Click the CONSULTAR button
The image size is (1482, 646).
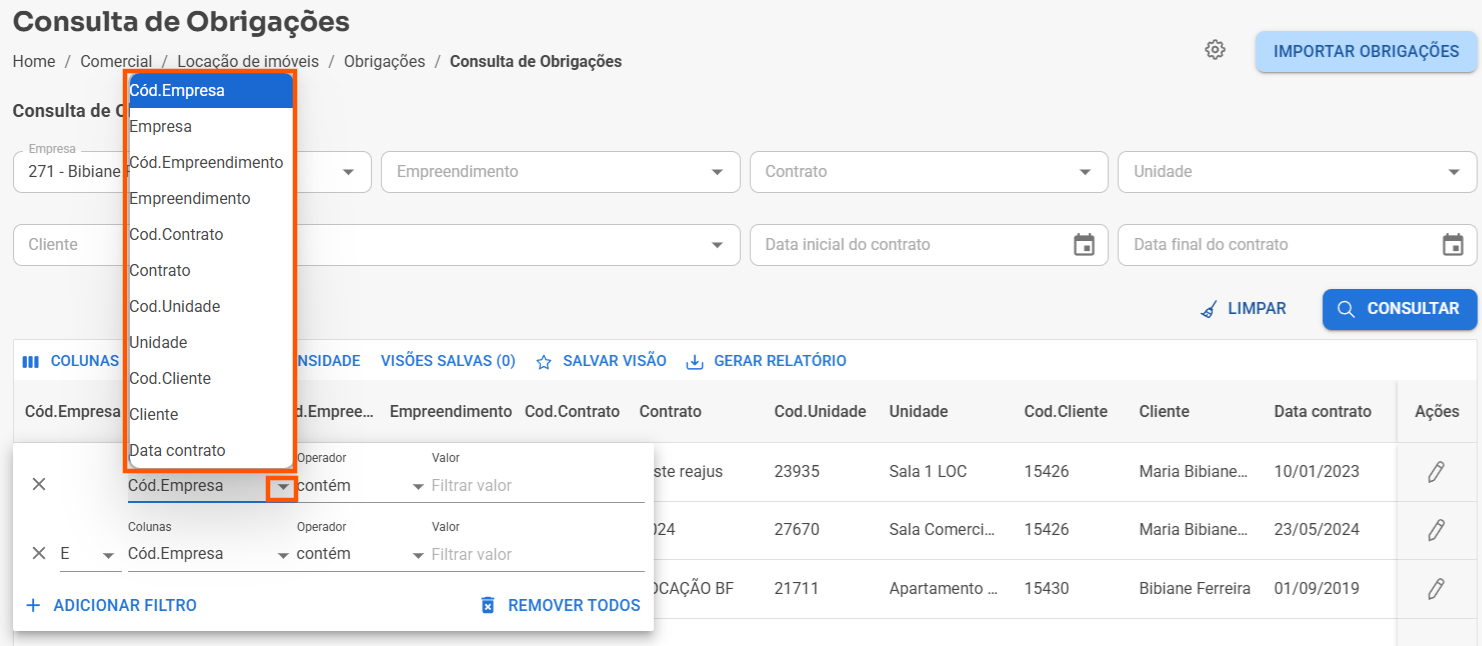(x=1399, y=309)
